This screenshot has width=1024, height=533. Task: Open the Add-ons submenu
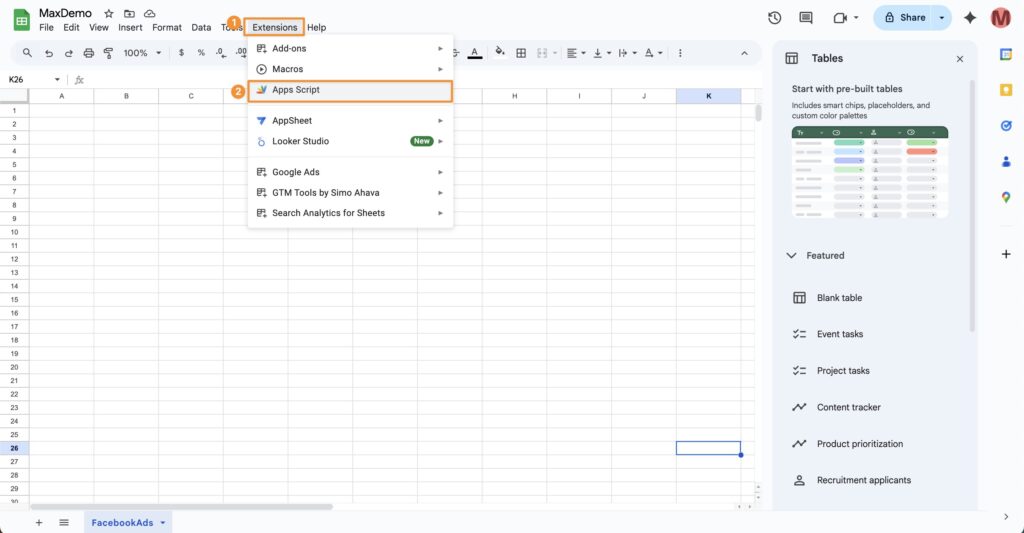click(350, 48)
